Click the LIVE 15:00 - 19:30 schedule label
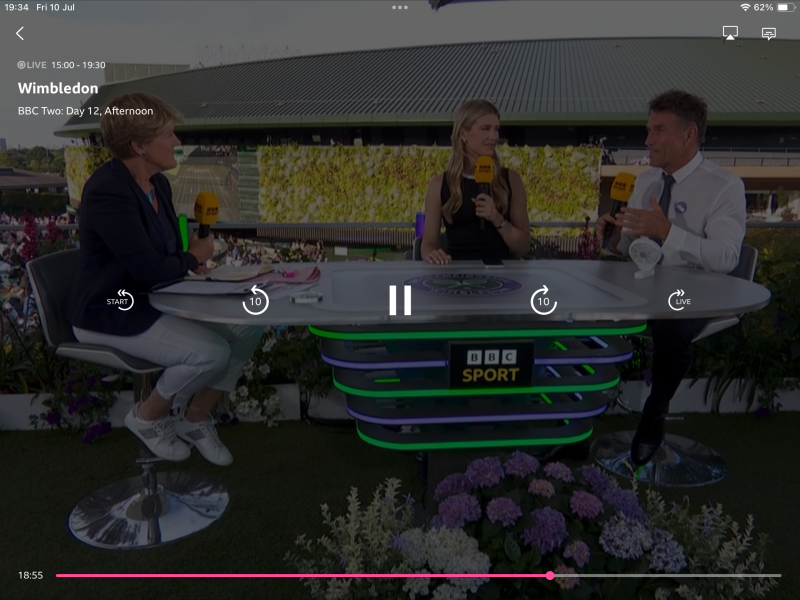The image size is (800, 600). click(61, 65)
